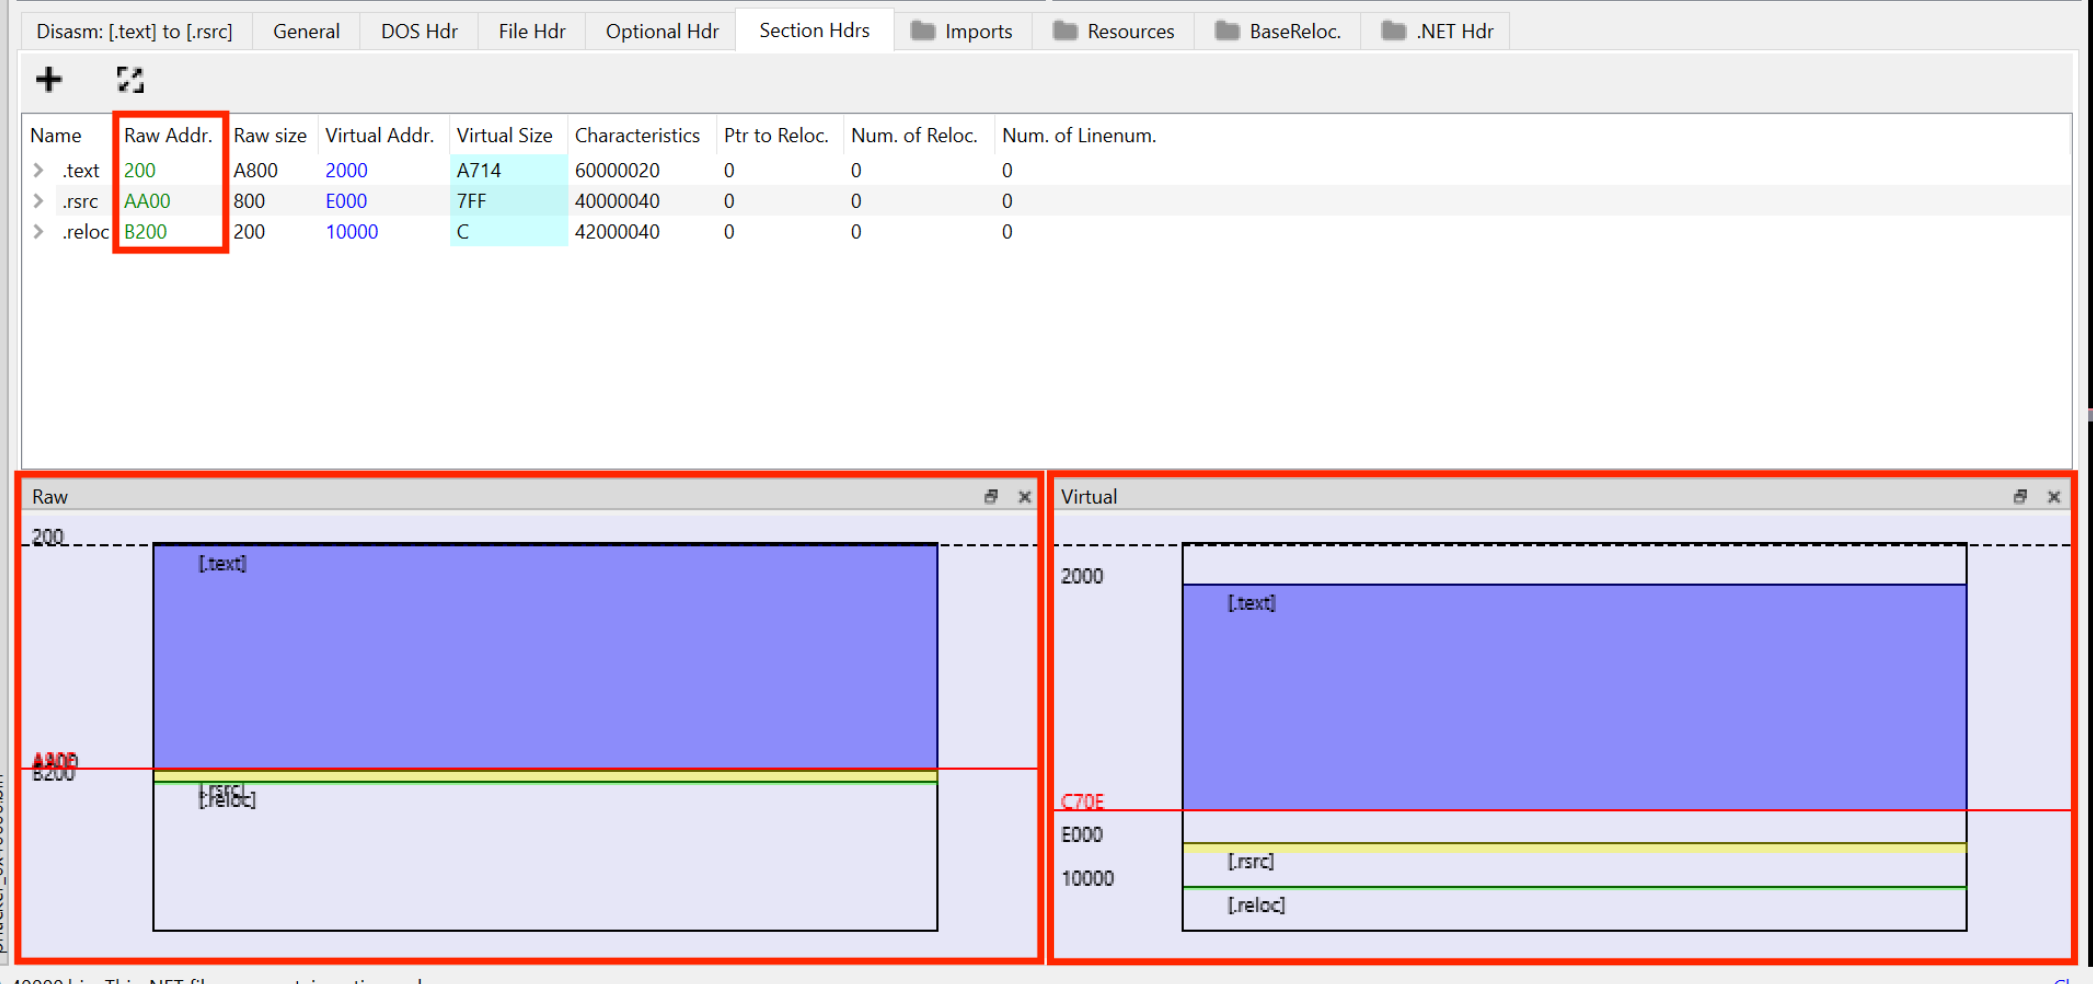Click the Name column header
The image size is (2093, 984).
click(x=56, y=135)
